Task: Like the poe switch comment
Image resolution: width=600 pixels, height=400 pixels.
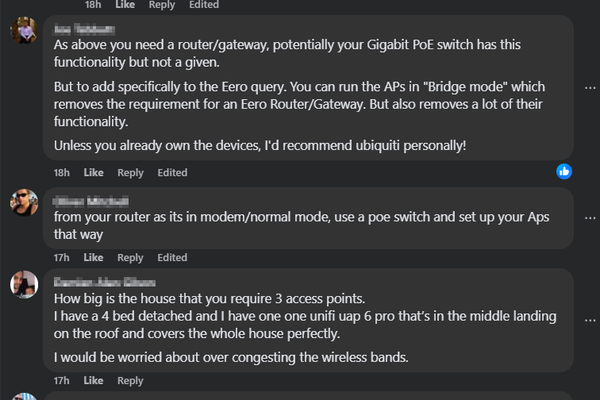Action: tap(93, 258)
